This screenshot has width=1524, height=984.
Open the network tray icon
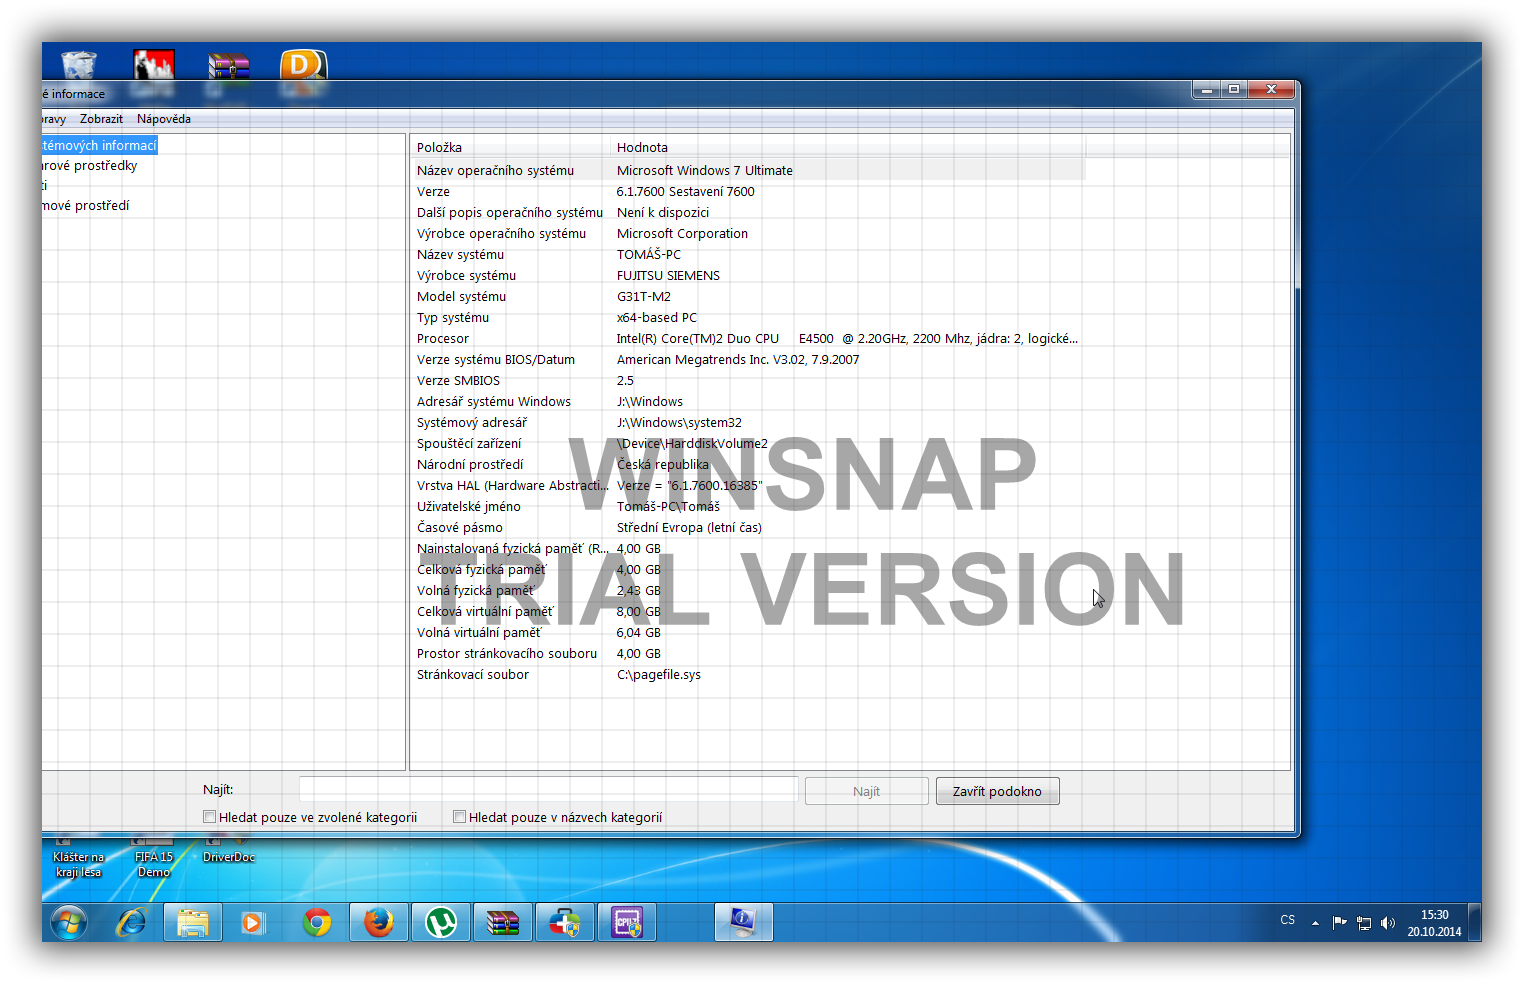pyautogui.click(x=1364, y=923)
